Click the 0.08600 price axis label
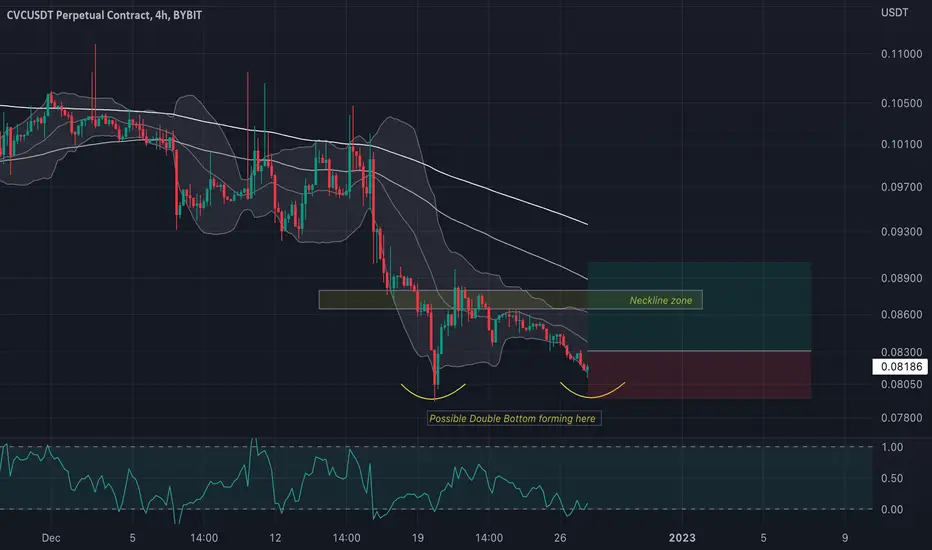Viewport: 932px width, 550px height. (902, 314)
